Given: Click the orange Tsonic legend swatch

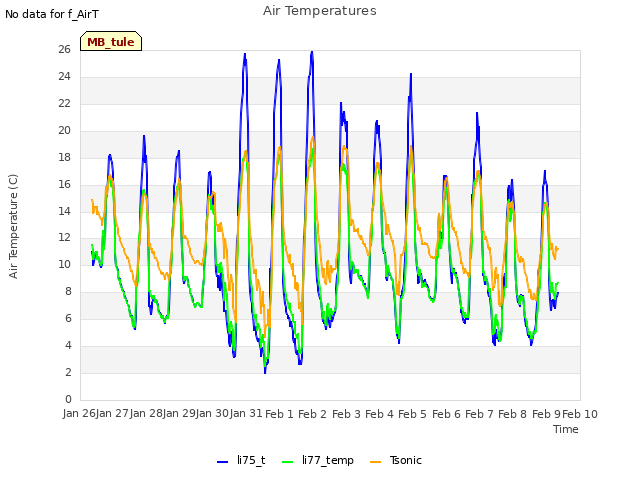Looking at the screenshot, I should (x=376, y=462).
